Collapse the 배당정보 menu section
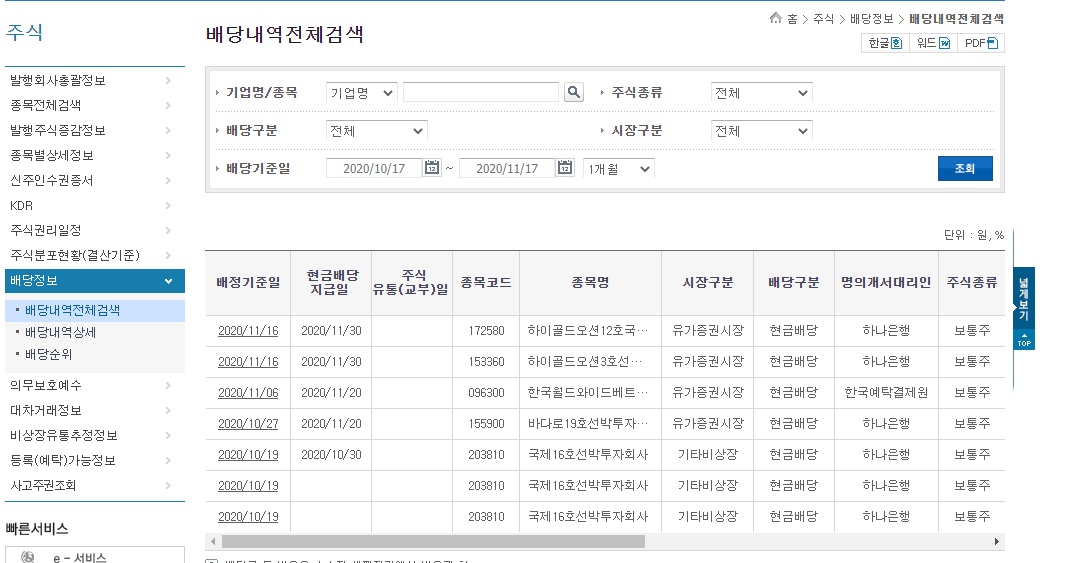This screenshot has width=1076, height=563. click(168, 281)
